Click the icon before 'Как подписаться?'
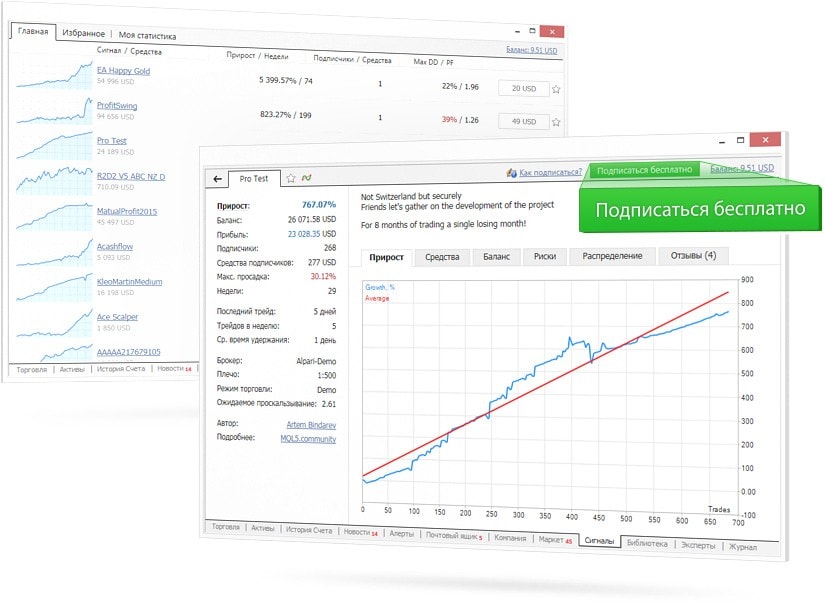This screenshot has height=610, width=825. tap(511, 171)
